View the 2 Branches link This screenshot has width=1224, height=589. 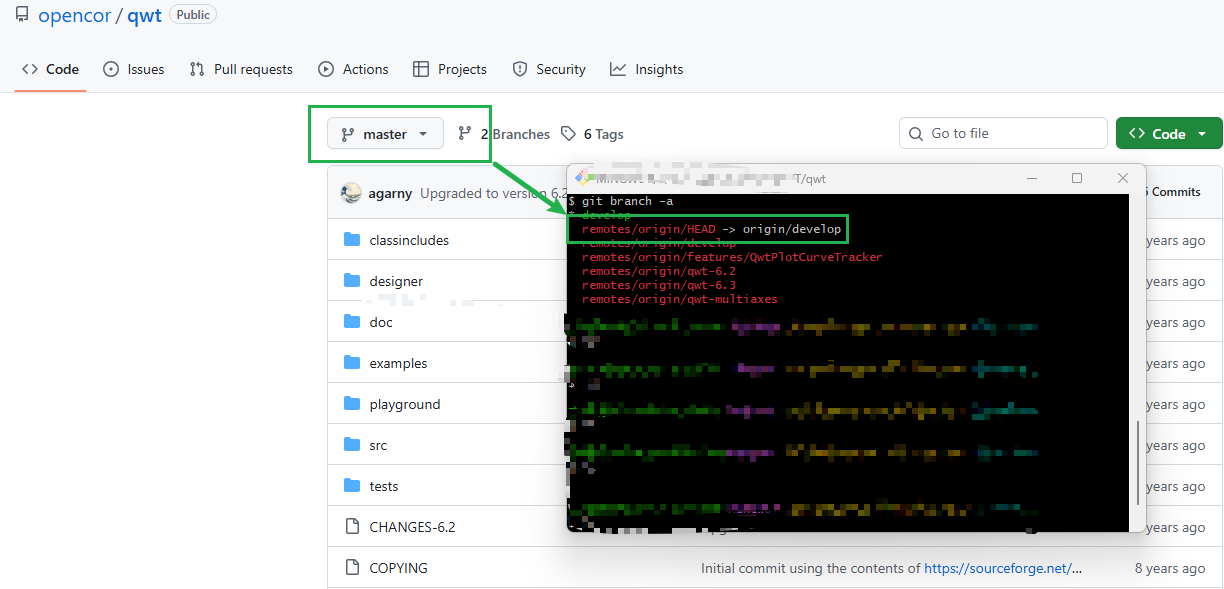pos(504,134)
